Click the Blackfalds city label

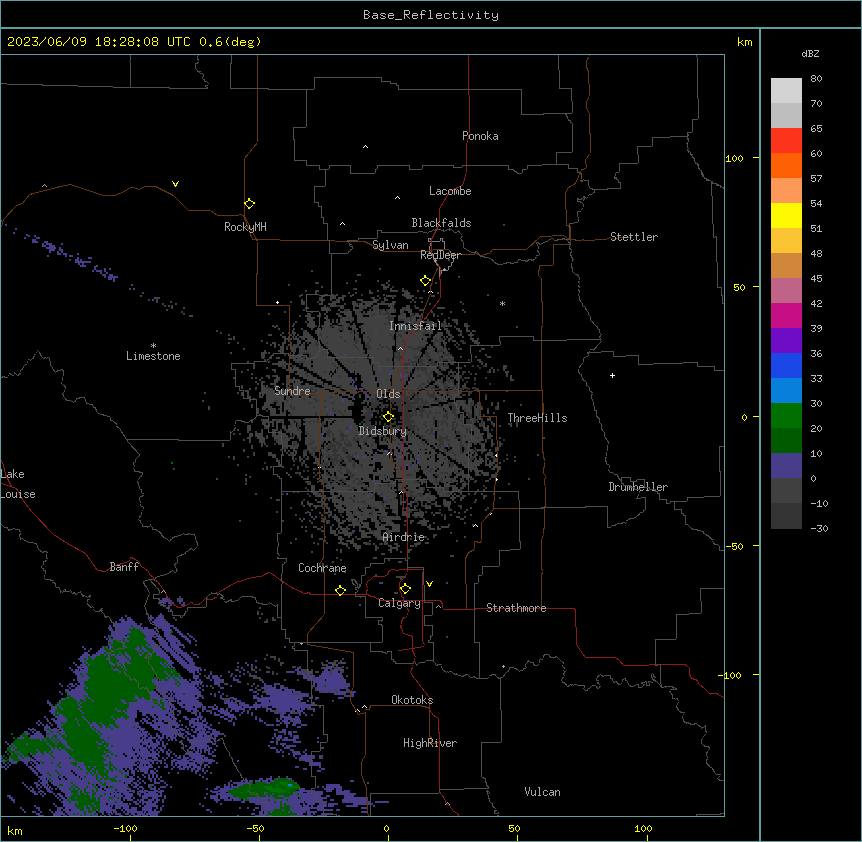(x=441, y=223)
